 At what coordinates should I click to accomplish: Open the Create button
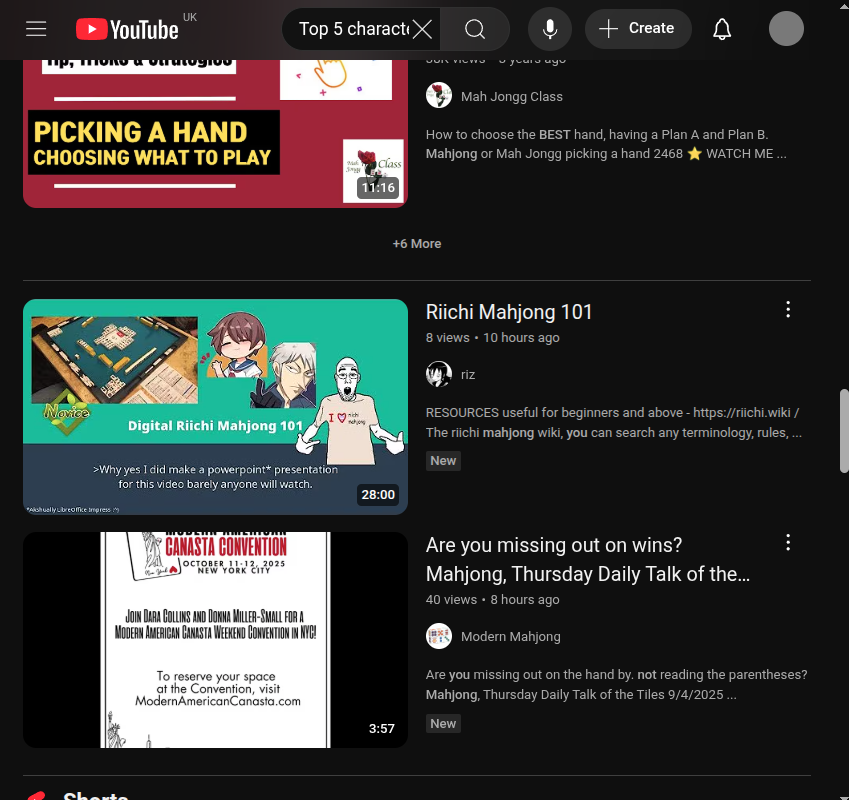point(638,29)
